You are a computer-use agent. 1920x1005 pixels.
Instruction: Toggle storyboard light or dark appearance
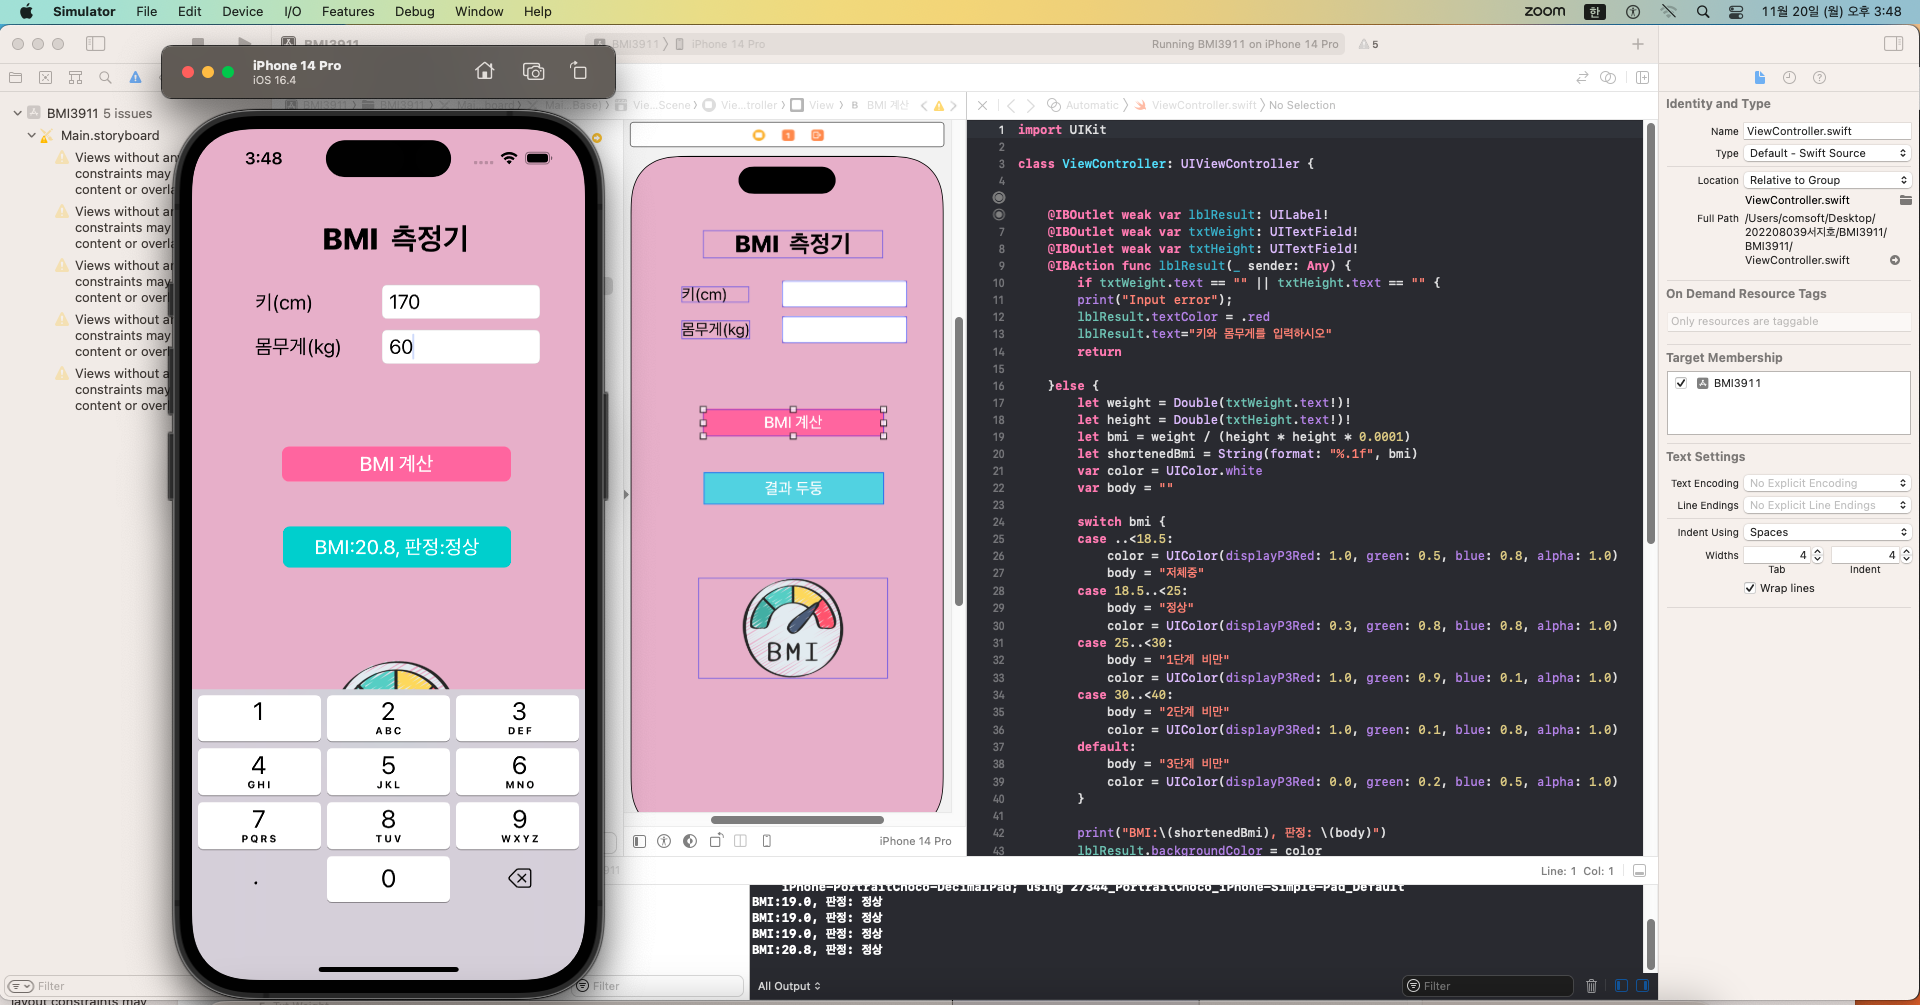point(690,841)
